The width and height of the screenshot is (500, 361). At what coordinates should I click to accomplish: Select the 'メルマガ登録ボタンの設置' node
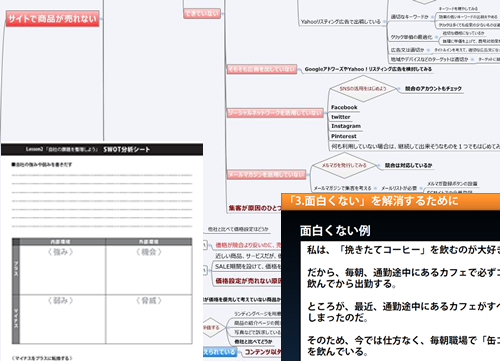pyautogui.click(x=452, y=184)
